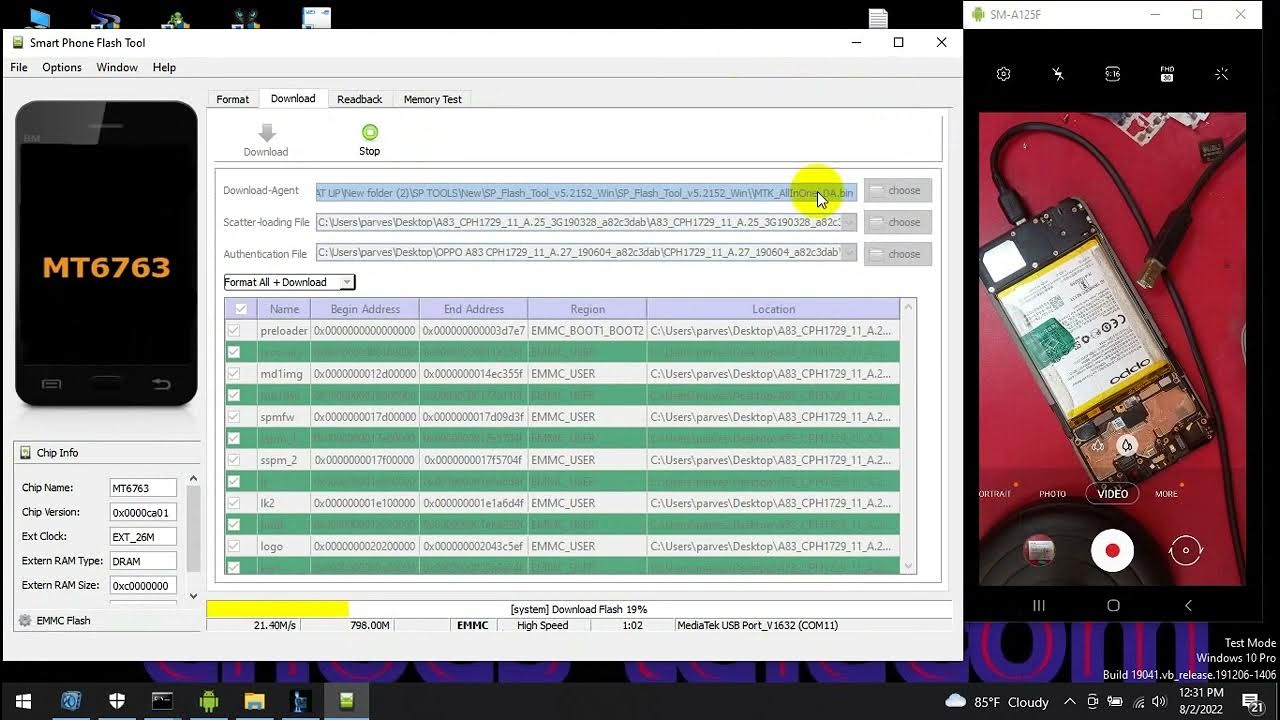
Task: Open the Options menu
Action: (x=62, y=67)
